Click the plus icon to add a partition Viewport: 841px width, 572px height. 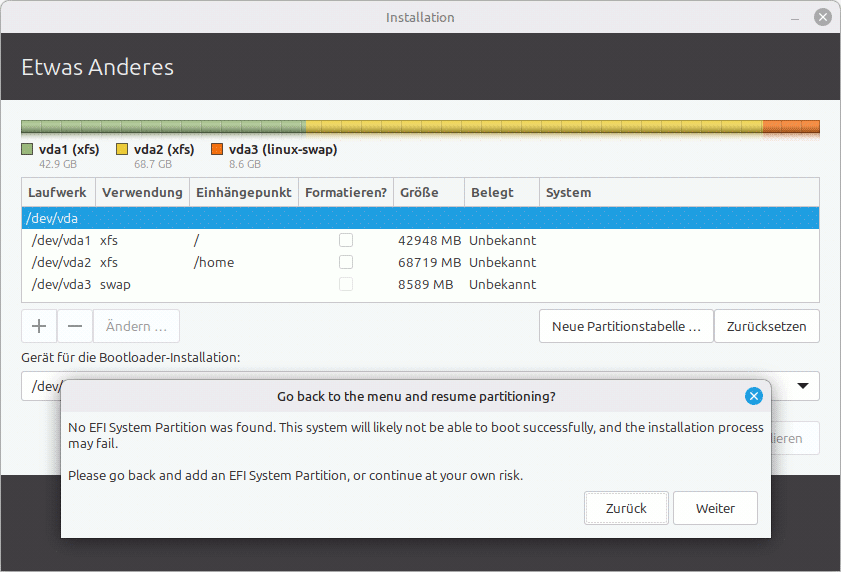39,326
